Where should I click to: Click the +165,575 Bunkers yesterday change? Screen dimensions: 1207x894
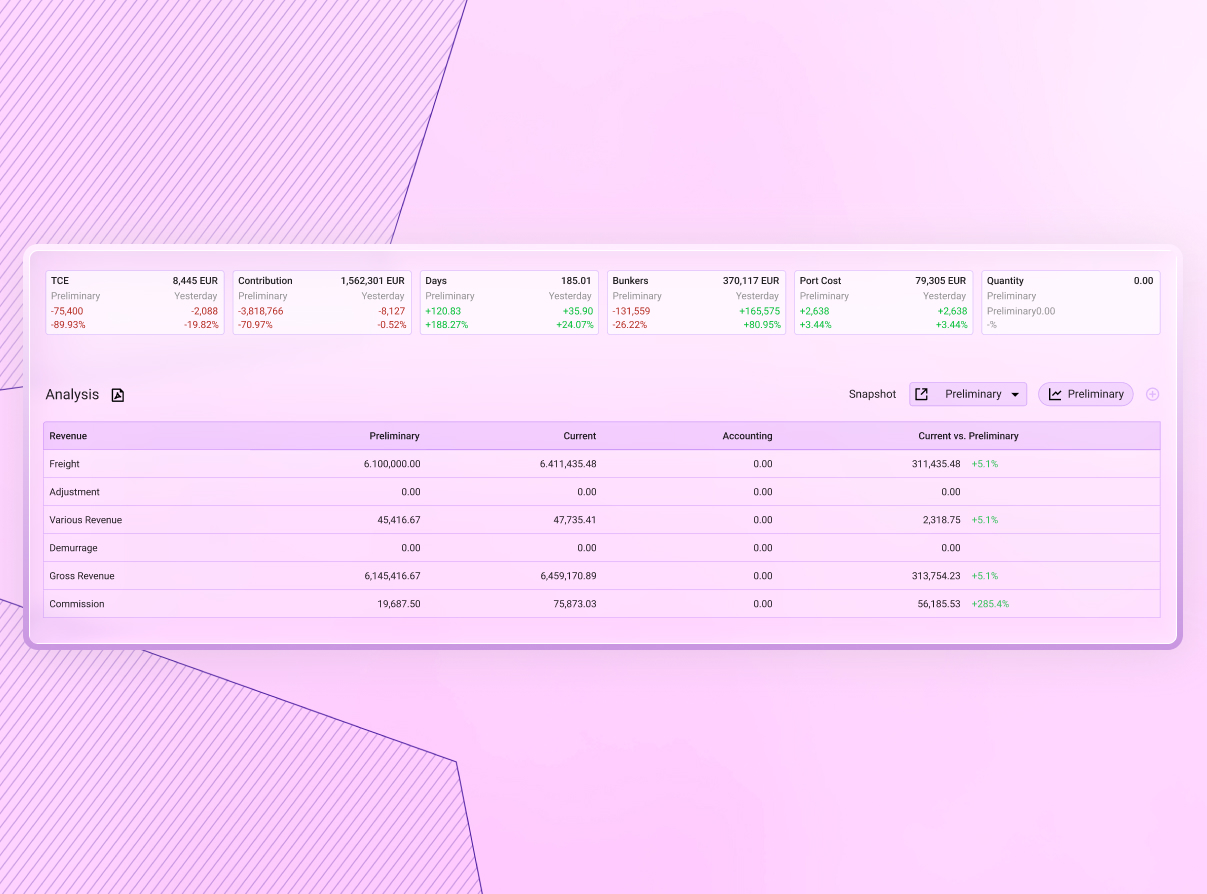click(x=759, y=311)
